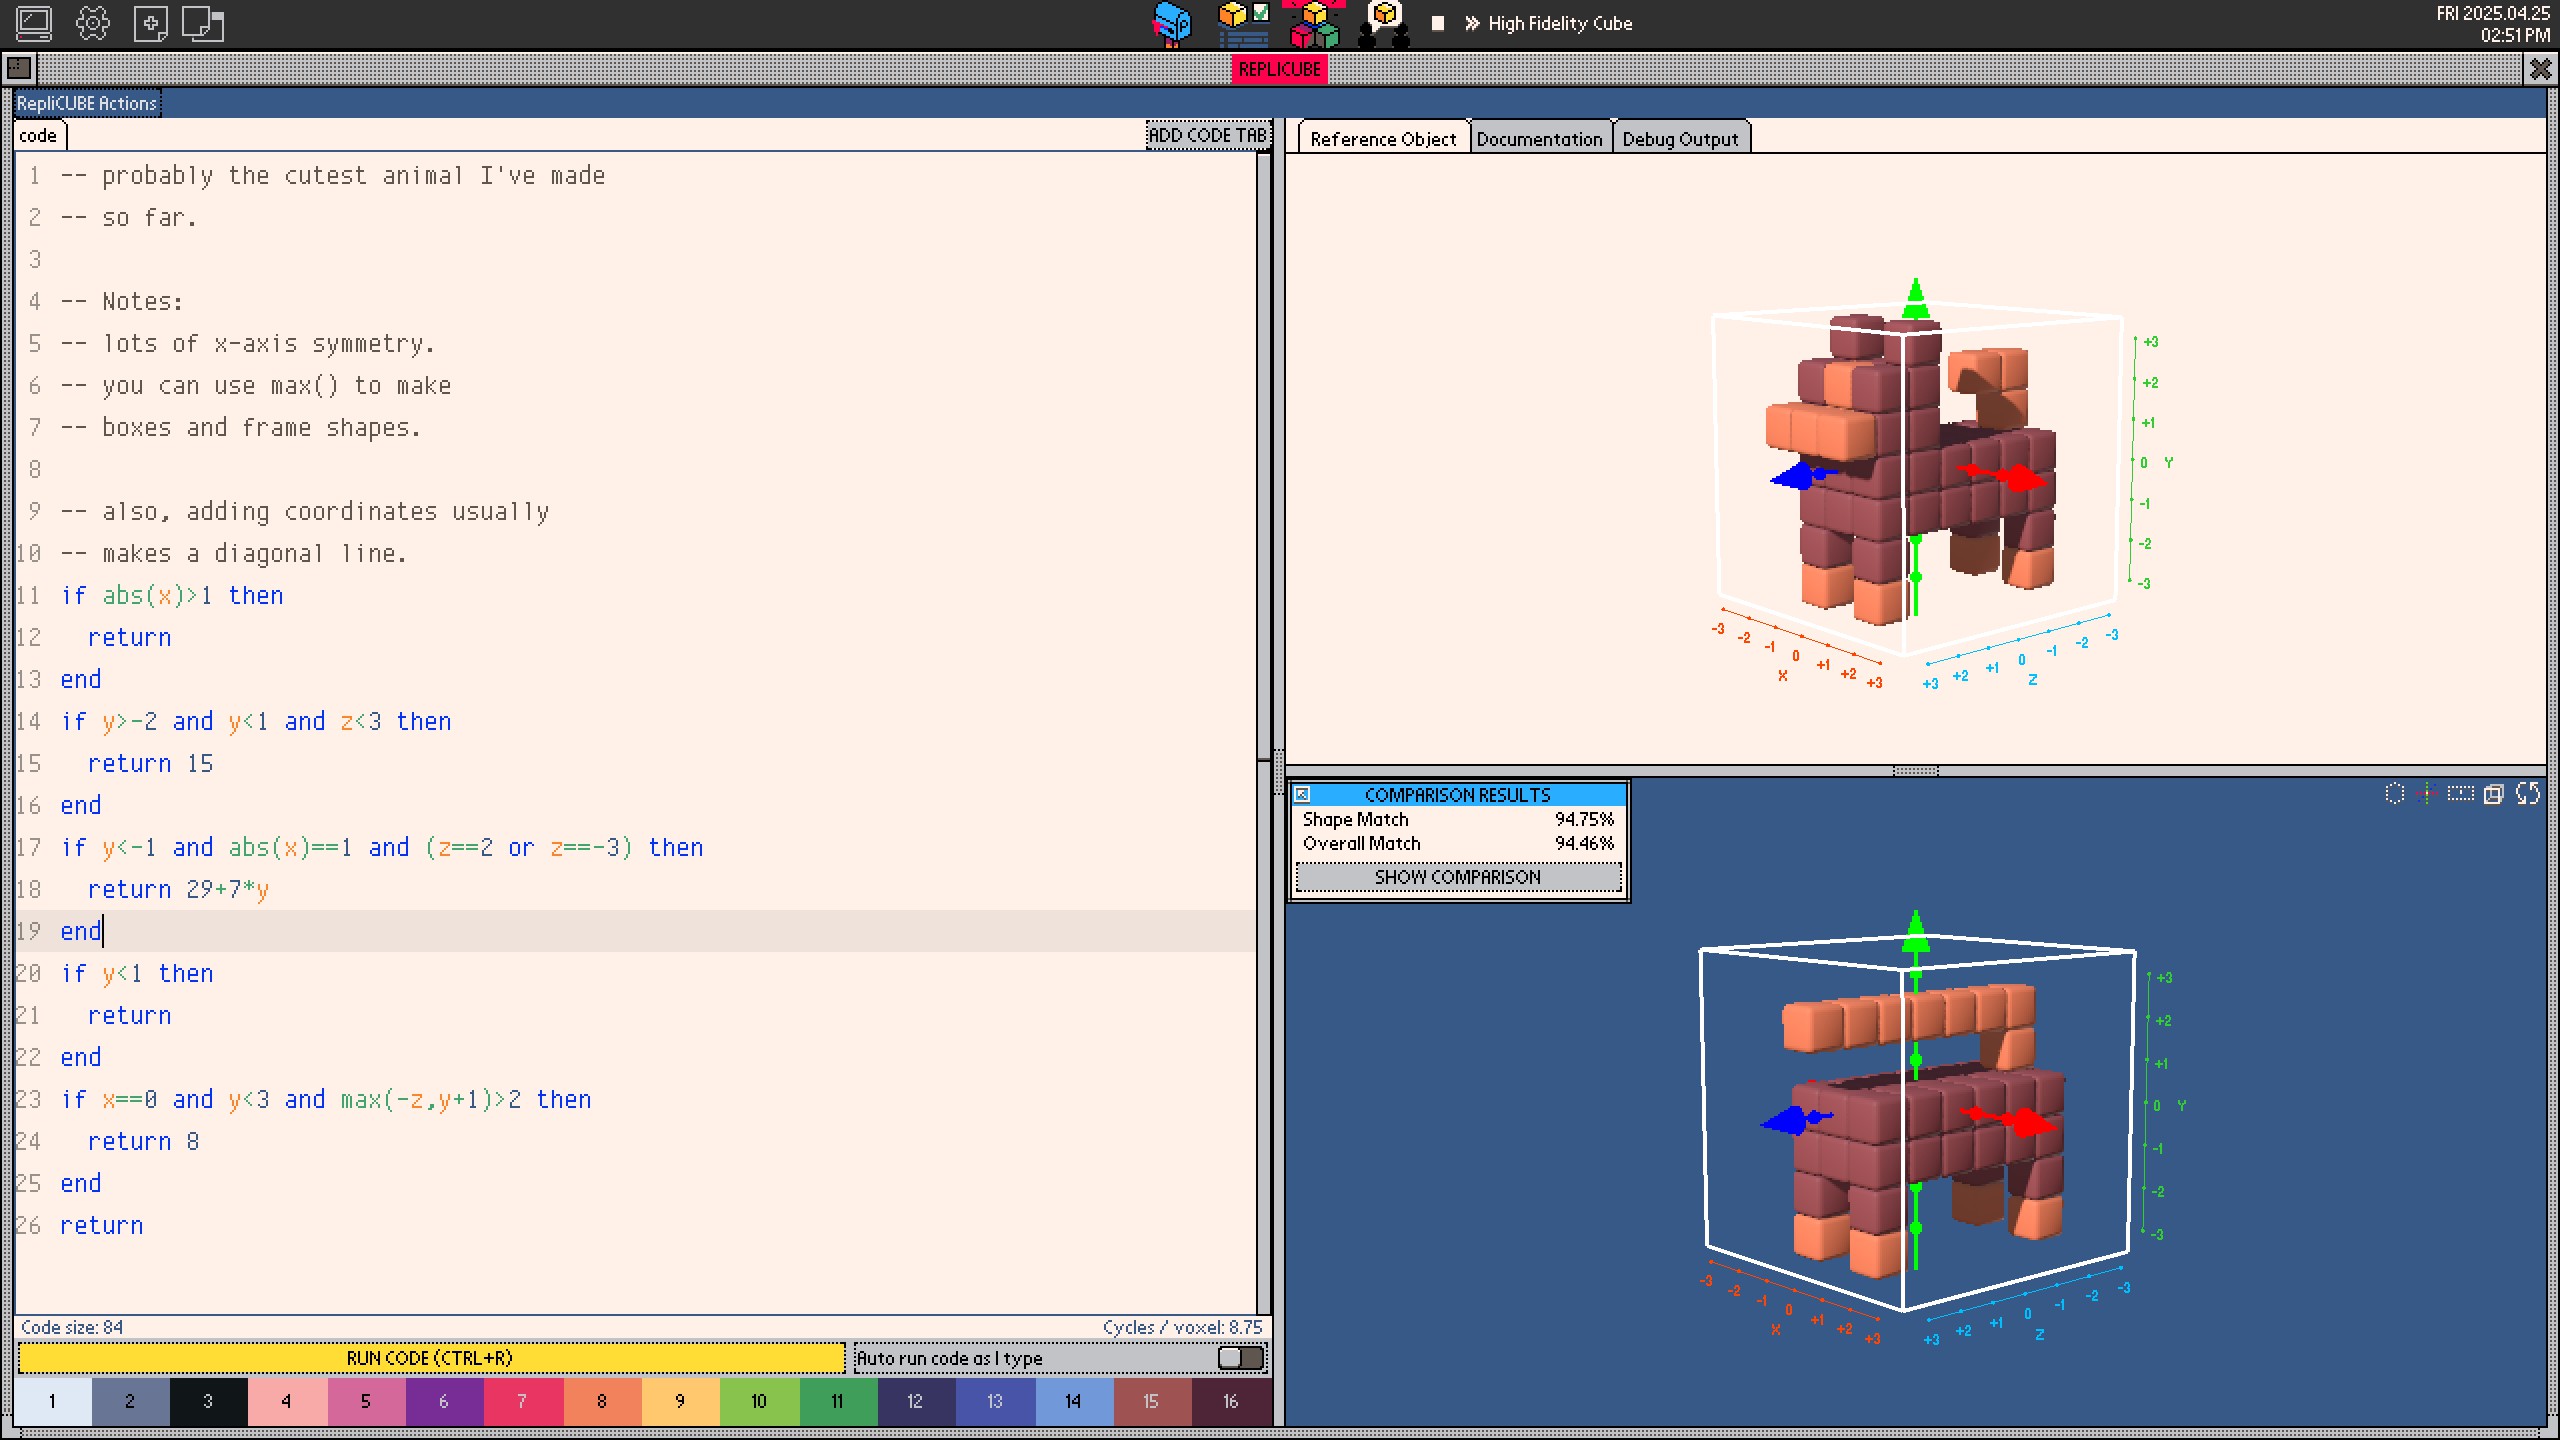The height and width of the screenshot is (1440, 2560).
Task: Switch to the Documentation tab
Action: click(1539, 139)
